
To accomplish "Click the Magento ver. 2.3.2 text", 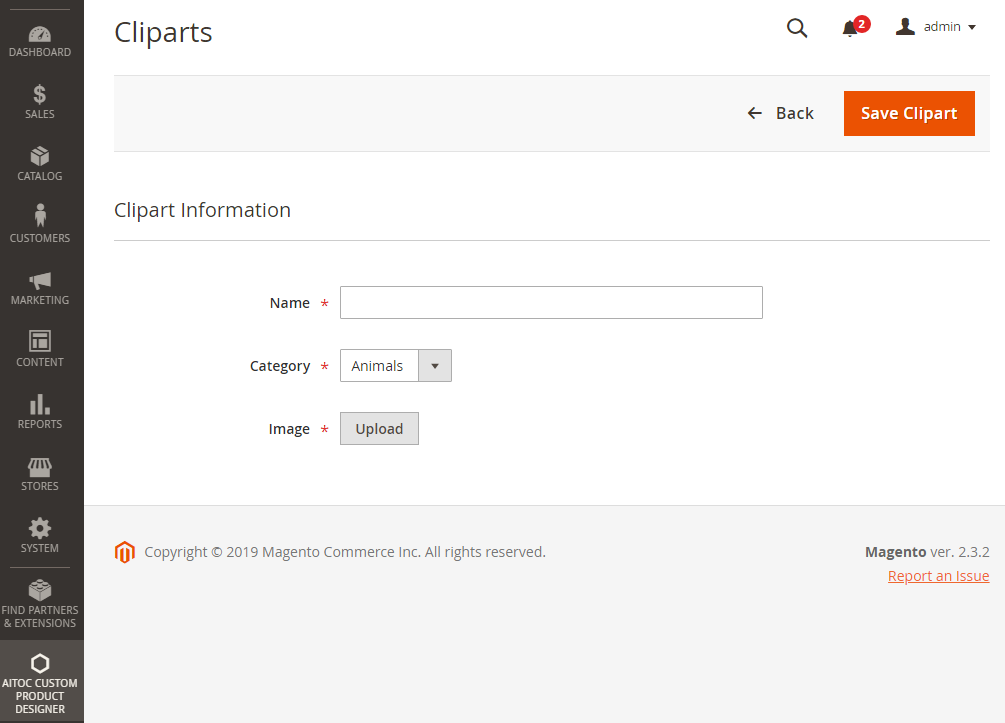I will coord(927,552).
